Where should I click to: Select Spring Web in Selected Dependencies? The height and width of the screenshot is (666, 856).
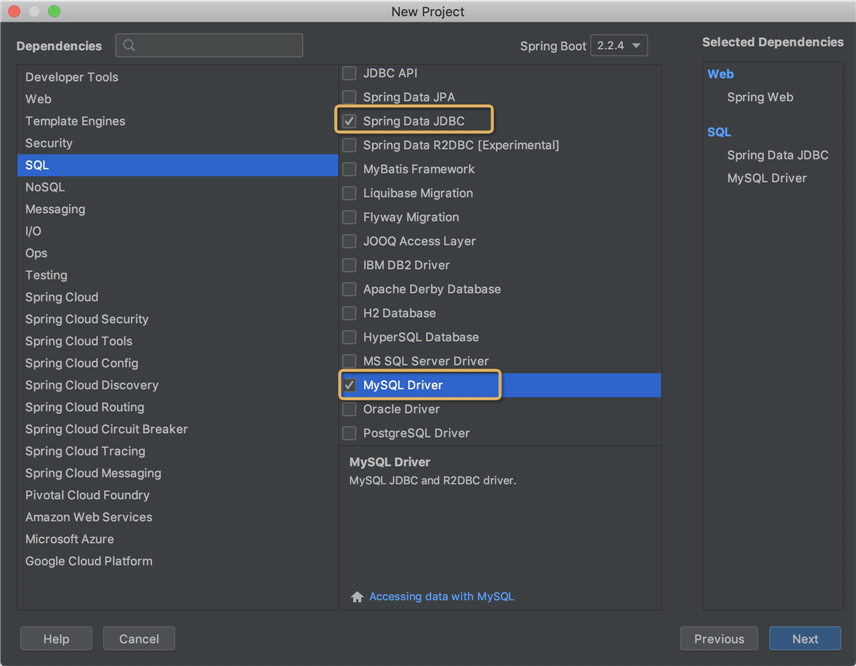[760, 97]
